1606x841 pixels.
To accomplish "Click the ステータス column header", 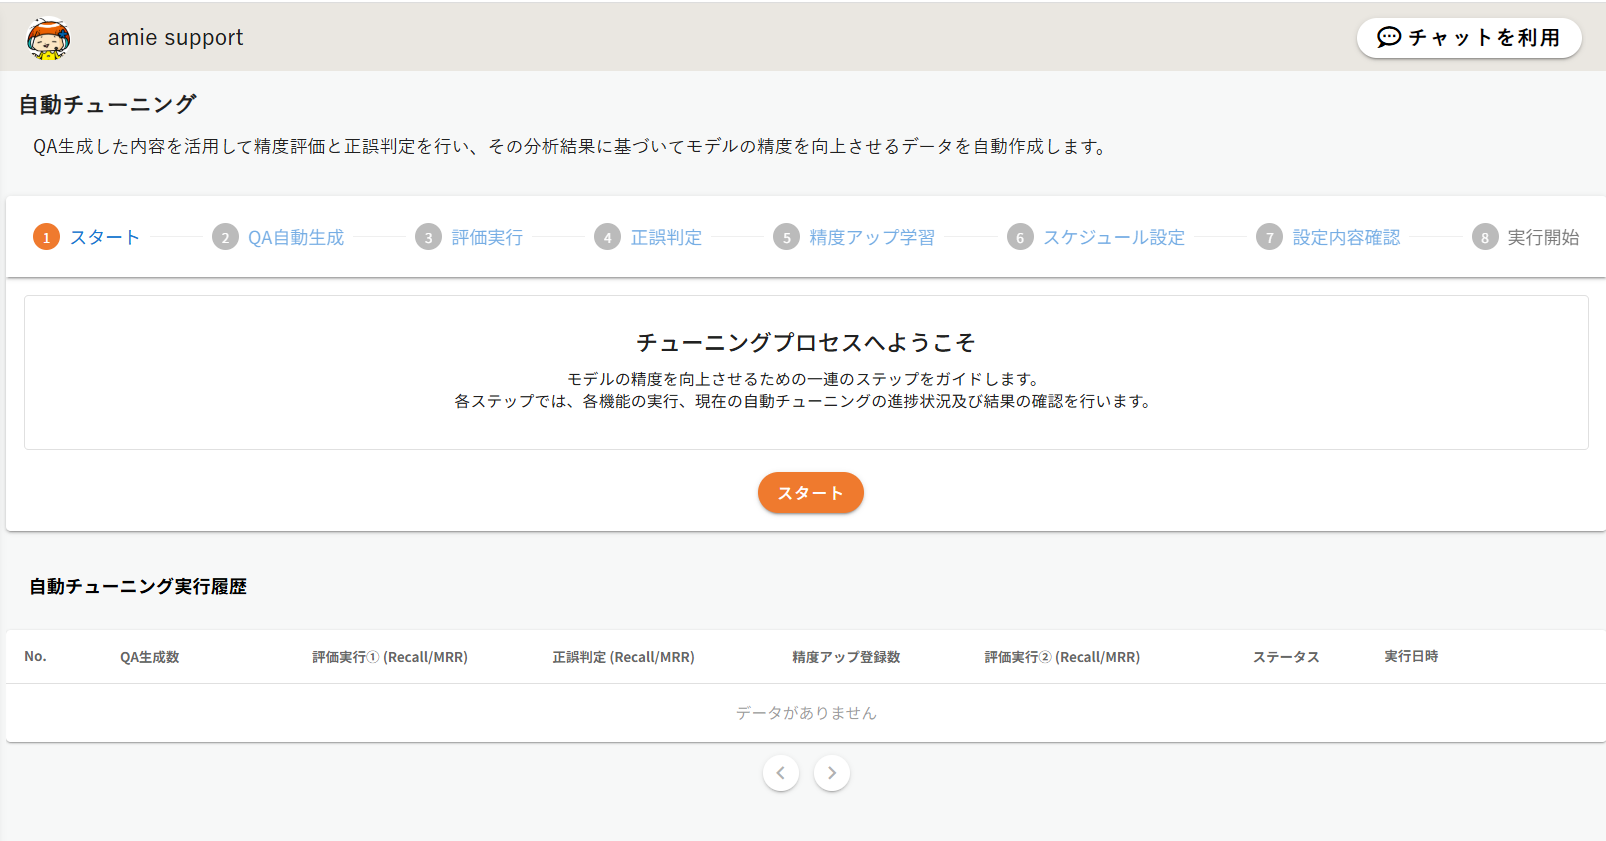I will tap(1286, 657).
